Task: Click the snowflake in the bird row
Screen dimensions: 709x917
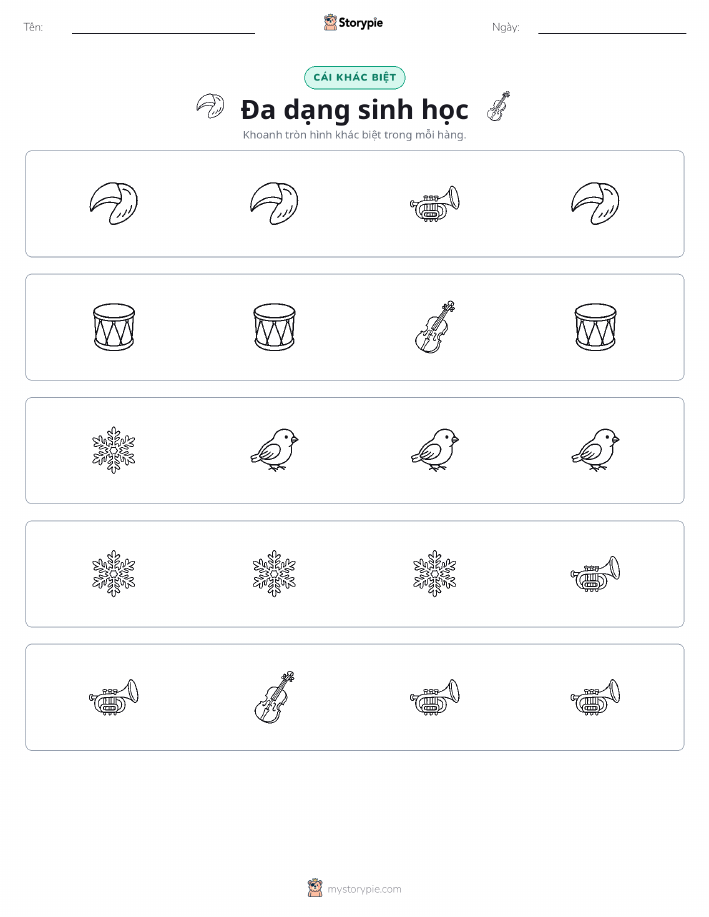Action: [x=113, y=450]
